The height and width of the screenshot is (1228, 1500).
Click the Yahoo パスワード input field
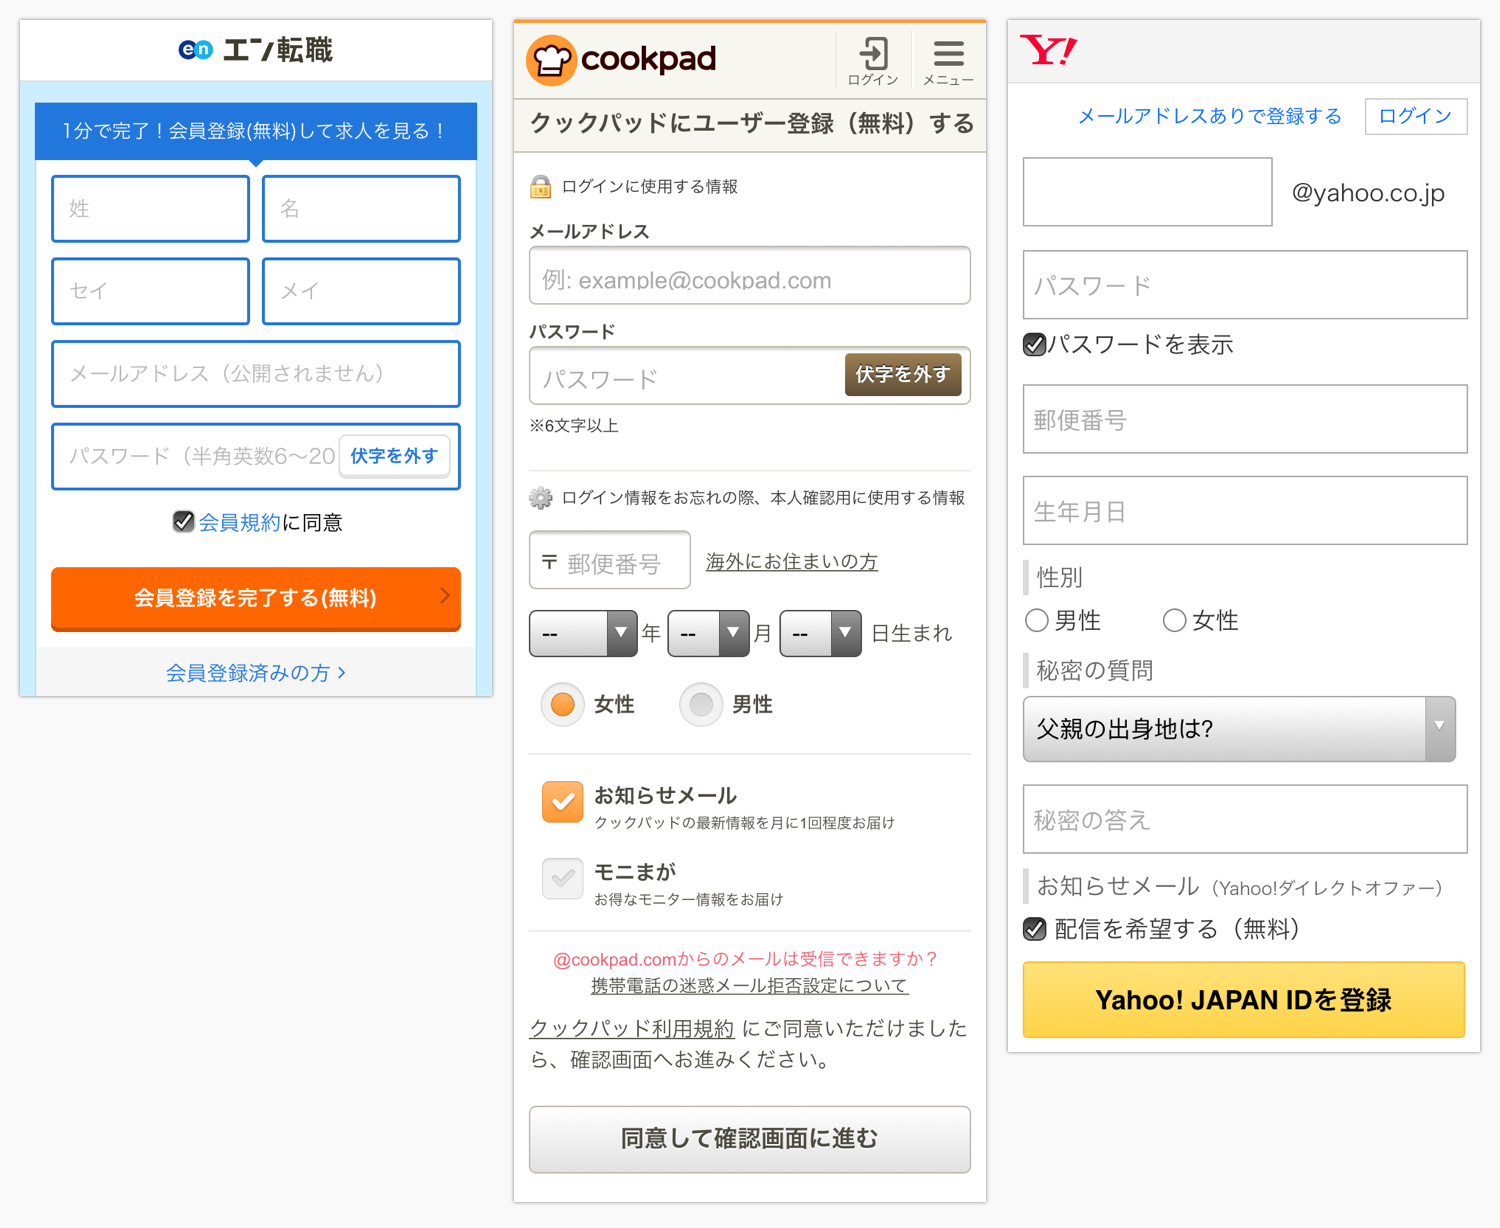click(x=1245, y=285)
